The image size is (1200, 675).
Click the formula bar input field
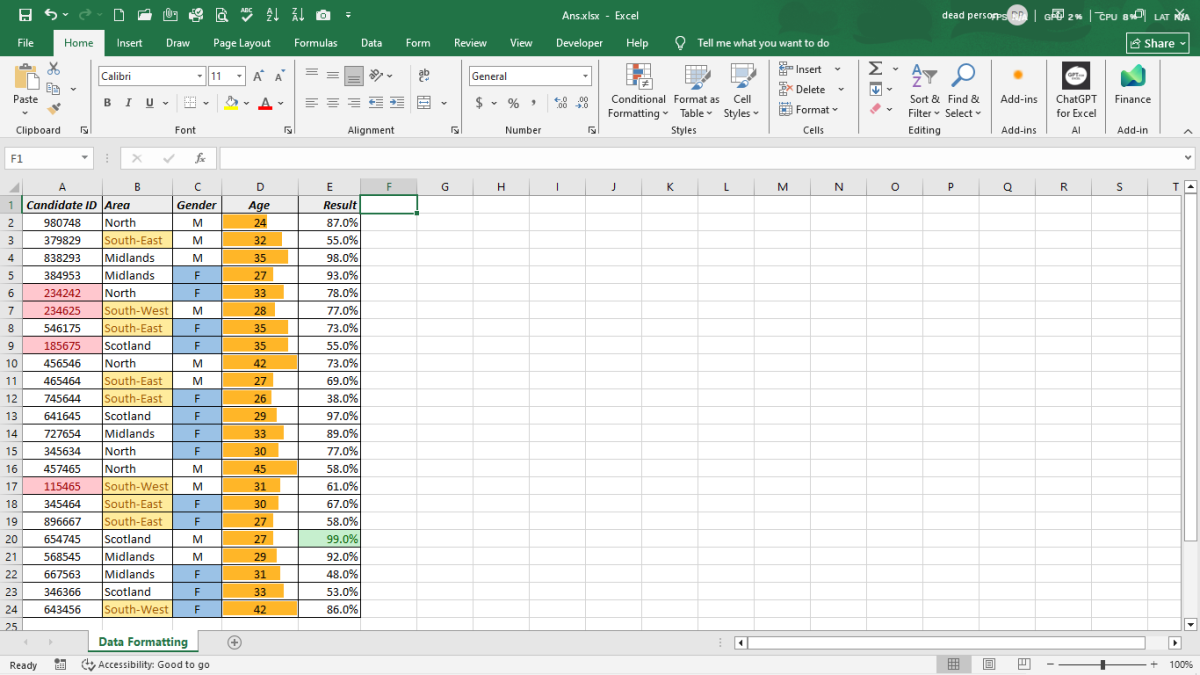click(700, 158)
